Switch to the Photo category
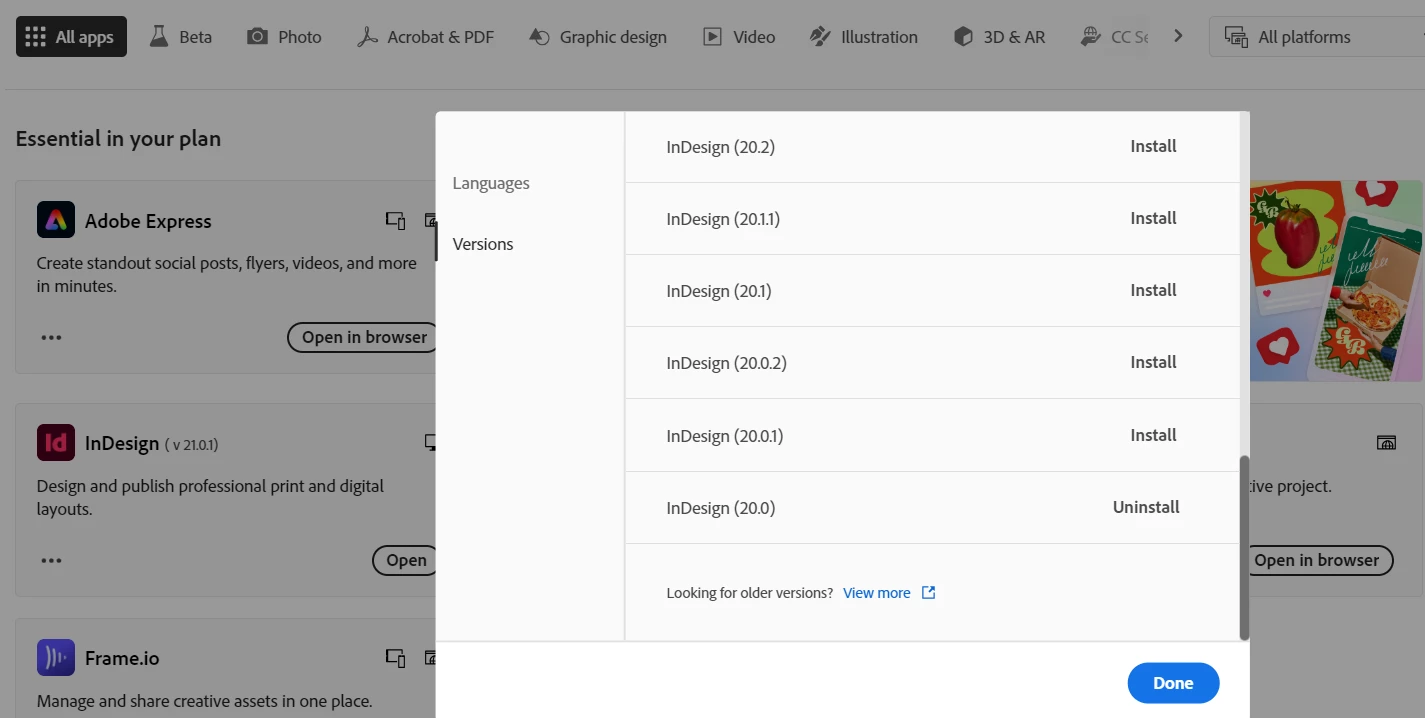1425x718 pixels. pyautogui.click(x=285, y=37)
